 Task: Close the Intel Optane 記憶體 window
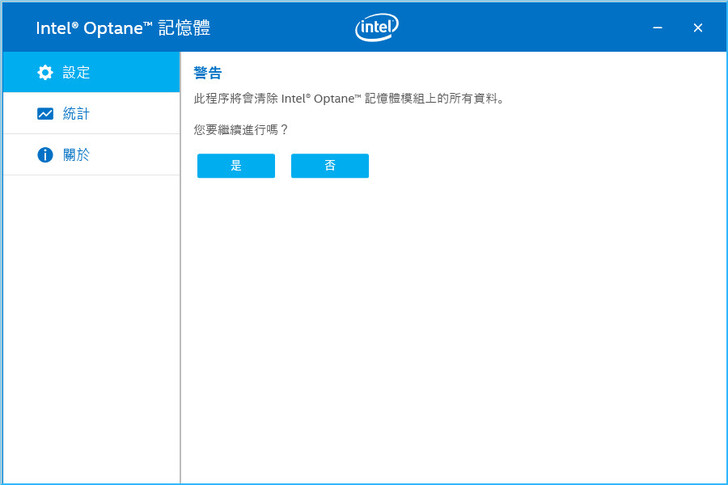pos(698,28)
